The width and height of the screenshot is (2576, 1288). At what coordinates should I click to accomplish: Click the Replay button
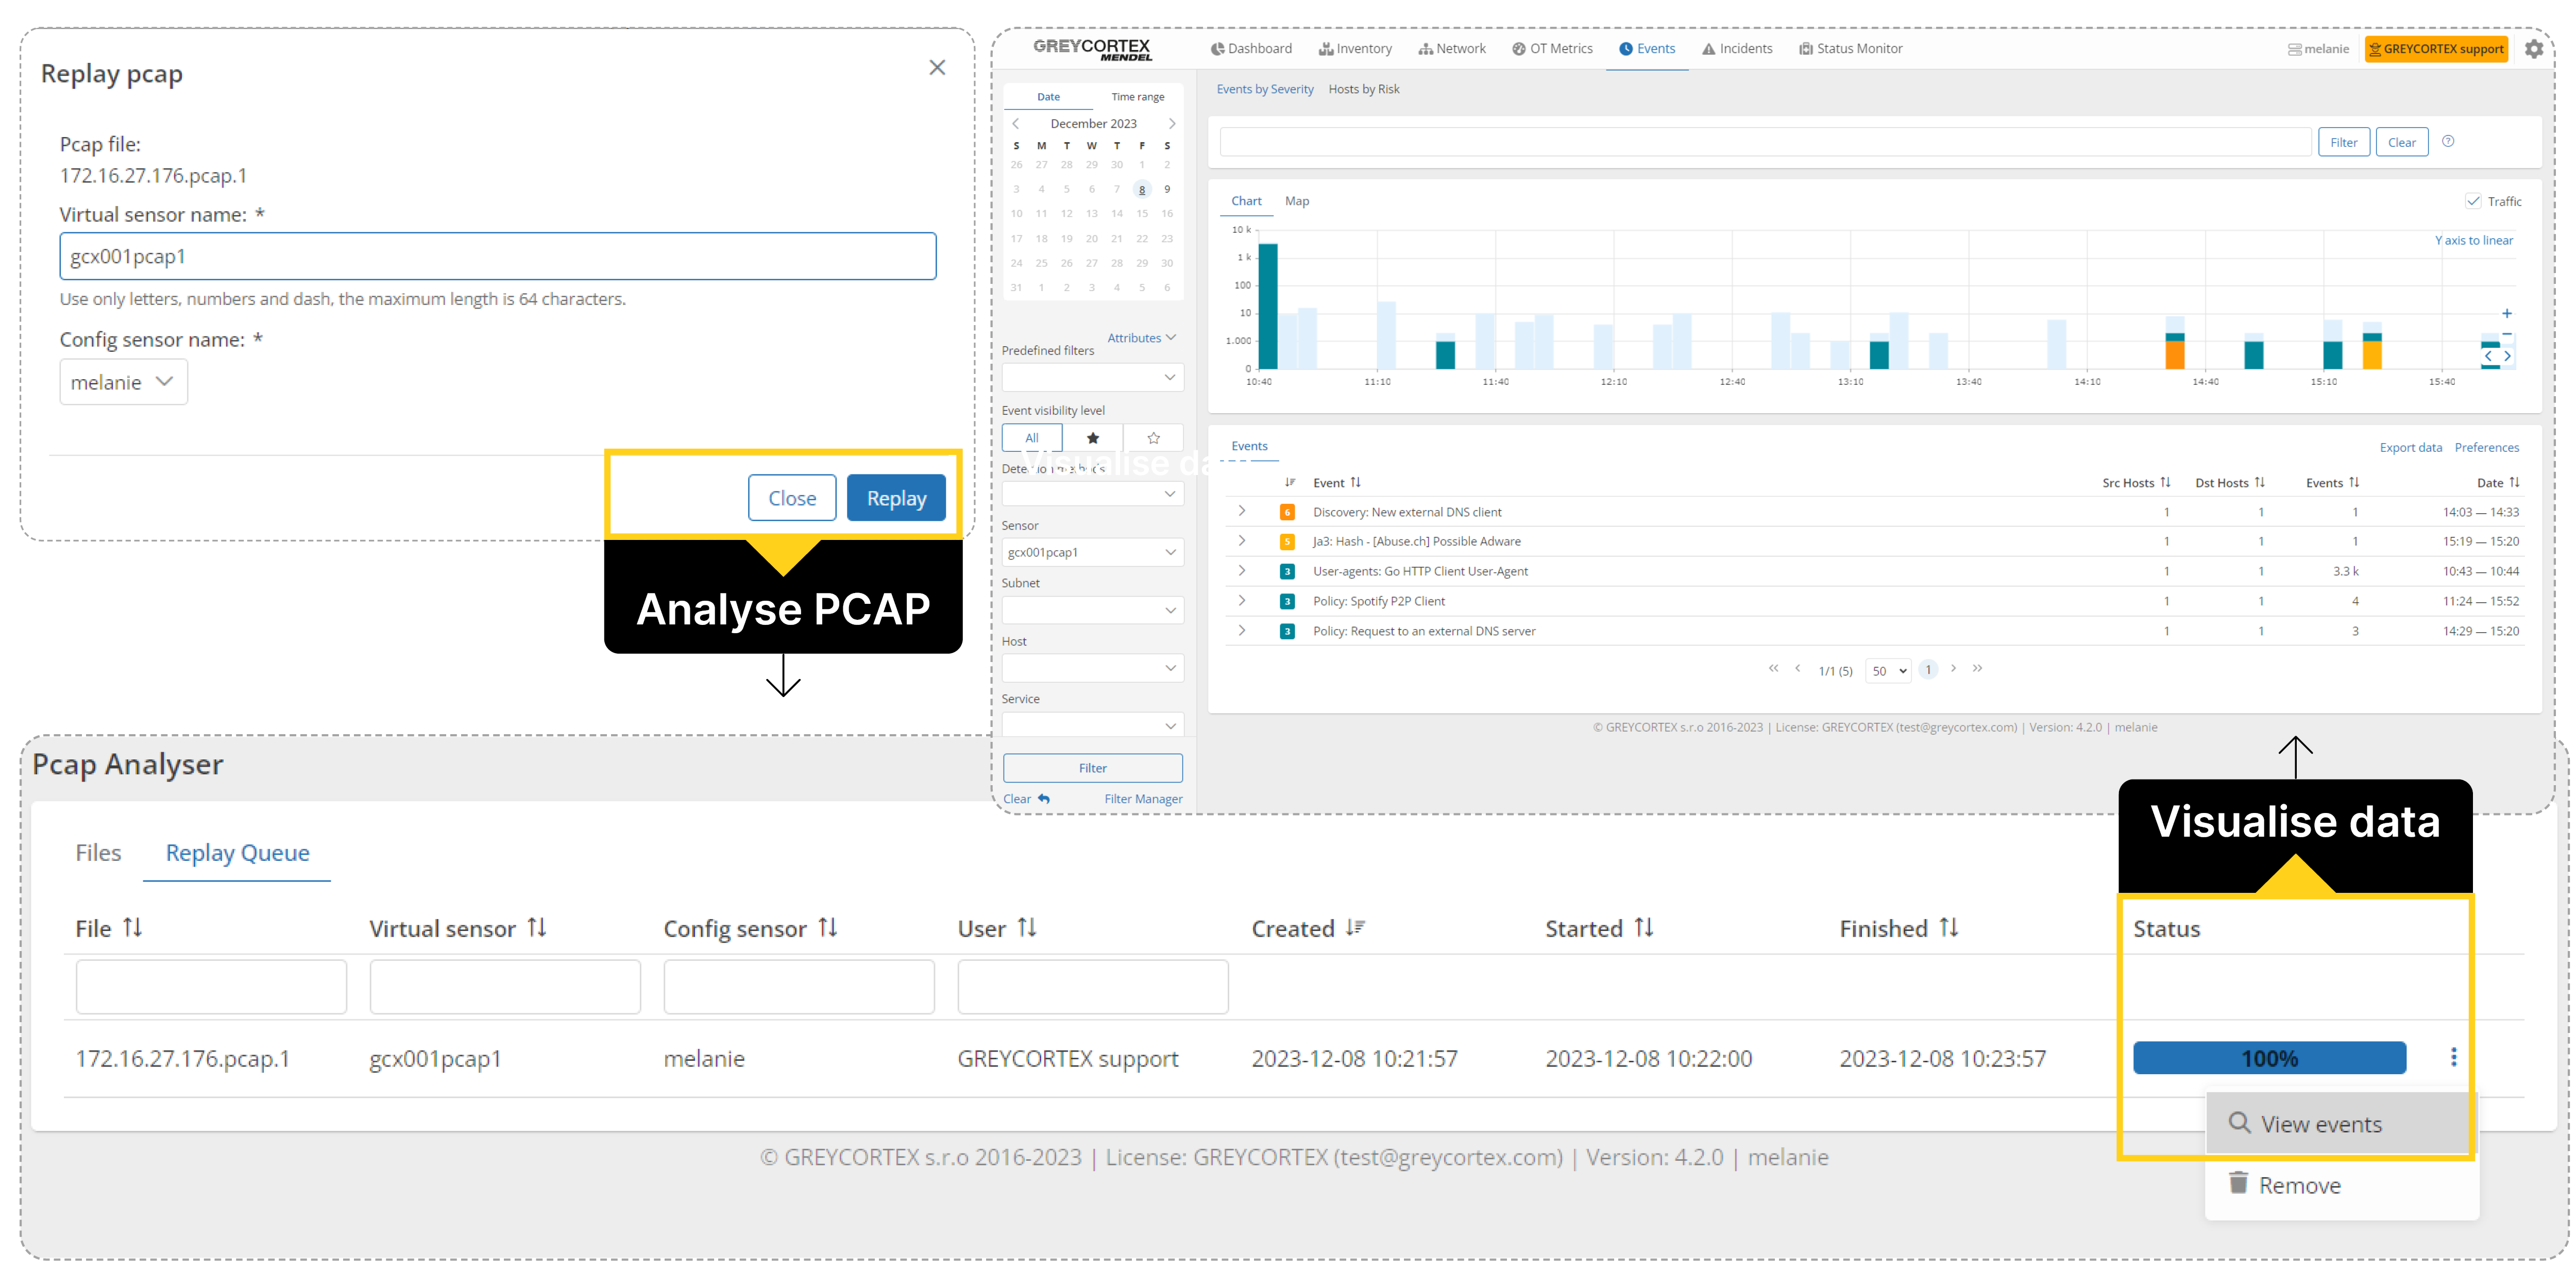[x=895, y=498]
